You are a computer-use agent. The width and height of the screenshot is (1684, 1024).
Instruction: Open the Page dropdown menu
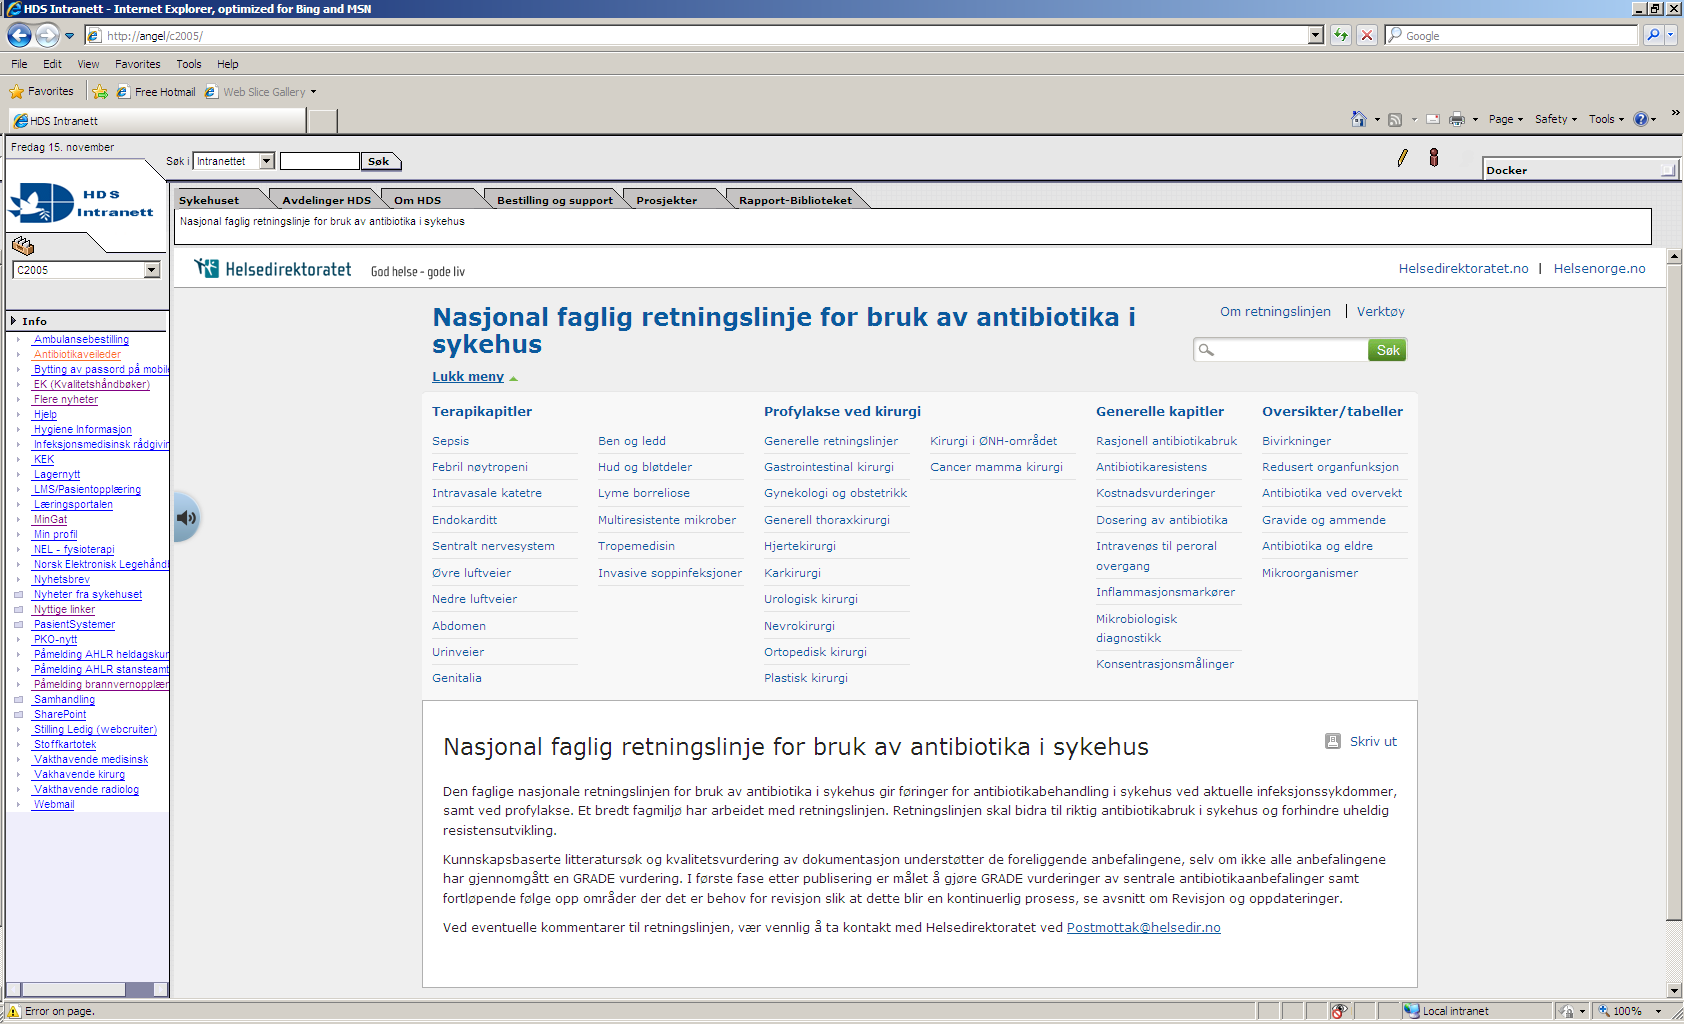coord(1505,119)
